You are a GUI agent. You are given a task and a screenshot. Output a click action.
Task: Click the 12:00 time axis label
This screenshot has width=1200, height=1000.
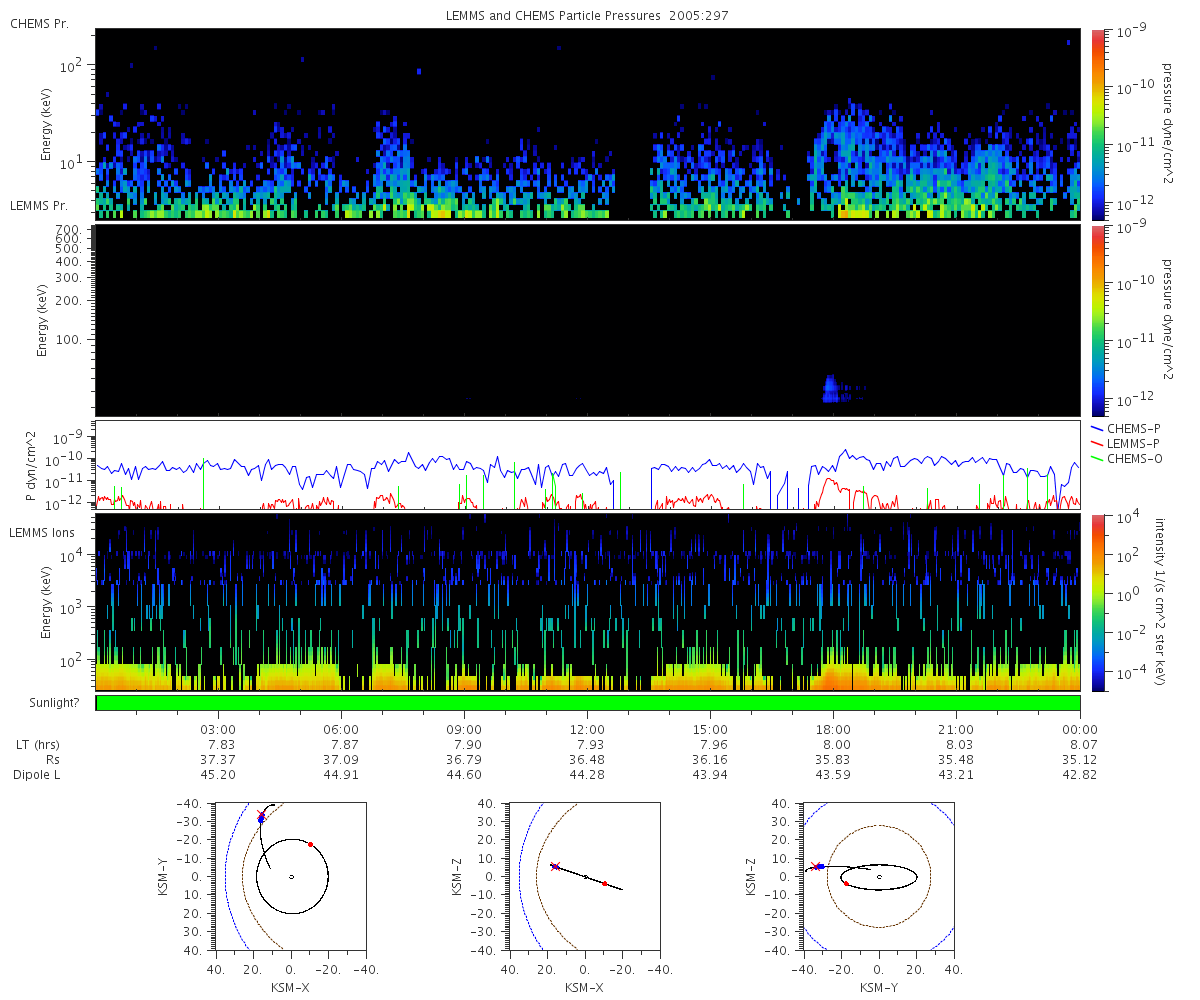point(587,729)
